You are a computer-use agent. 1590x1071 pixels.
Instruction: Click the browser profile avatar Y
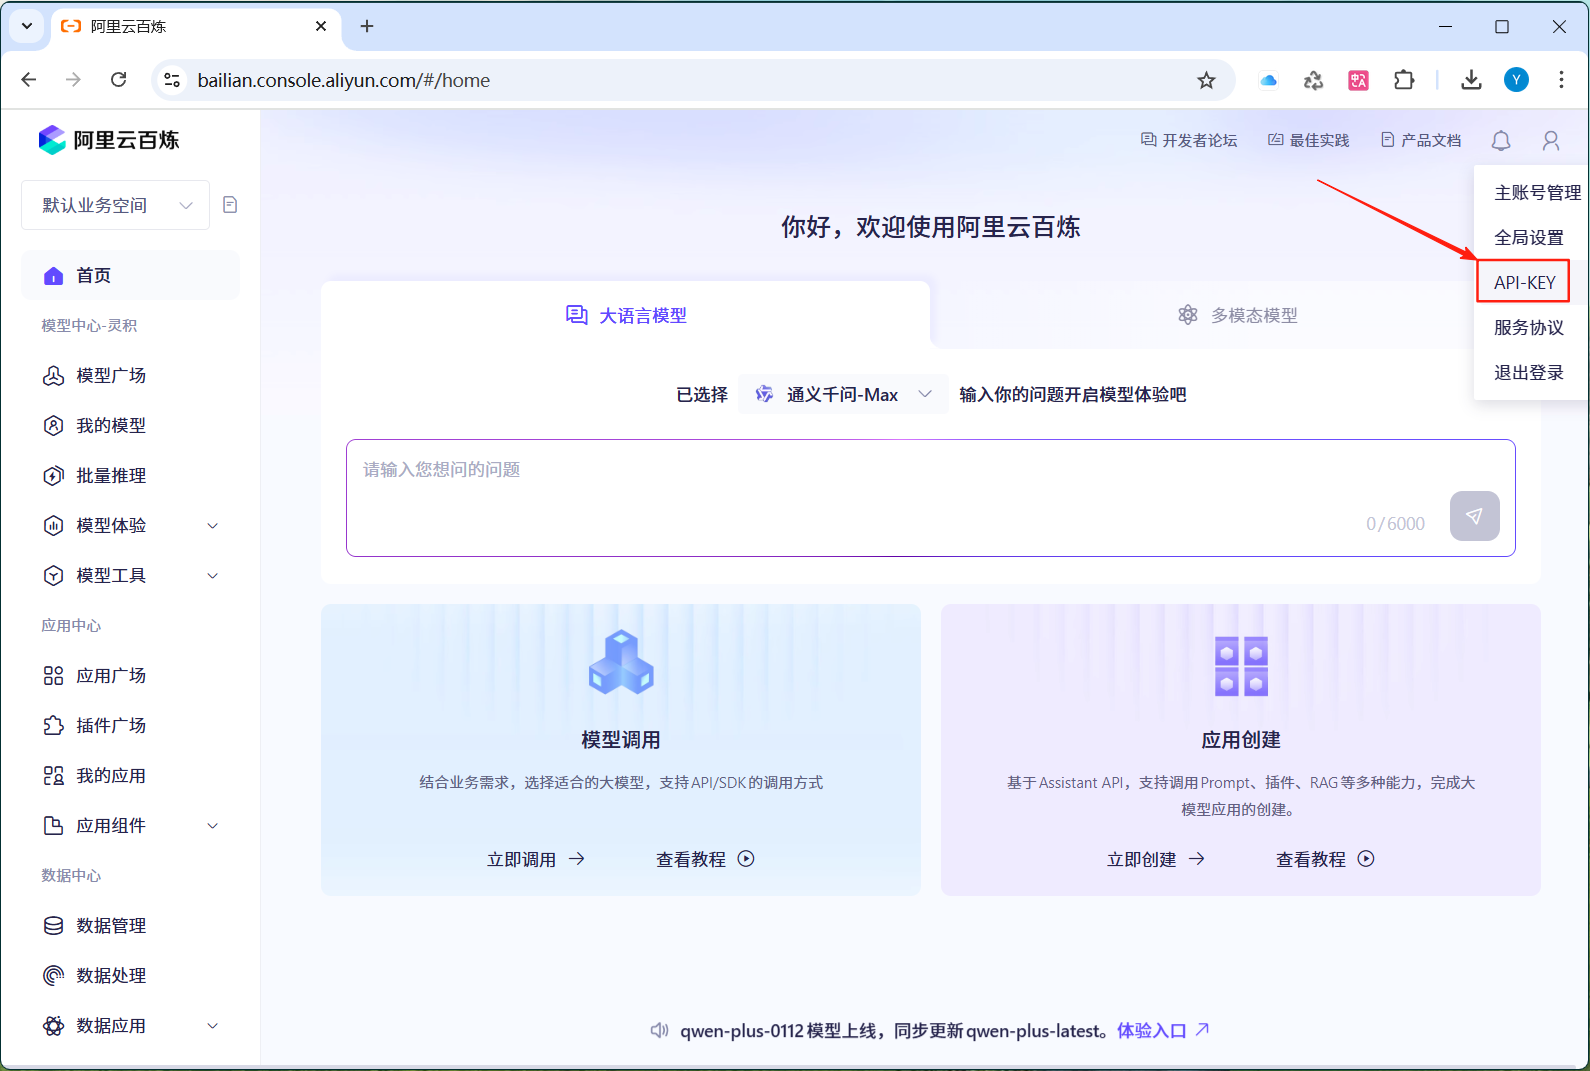point(1517,80)
